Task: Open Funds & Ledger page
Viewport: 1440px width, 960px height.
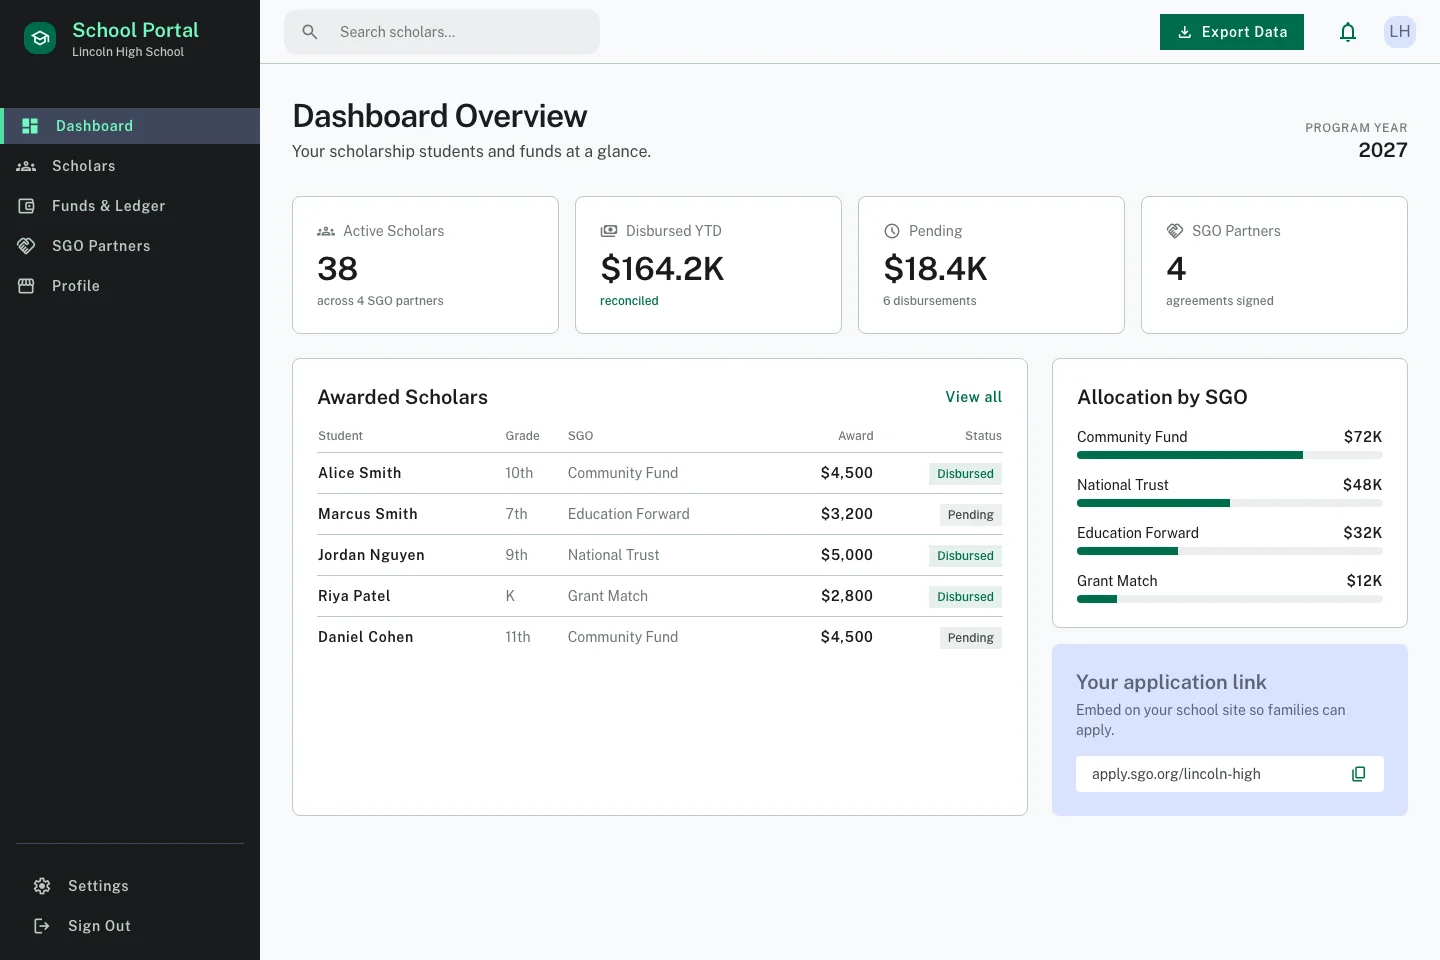Action: tap(130, 206)
